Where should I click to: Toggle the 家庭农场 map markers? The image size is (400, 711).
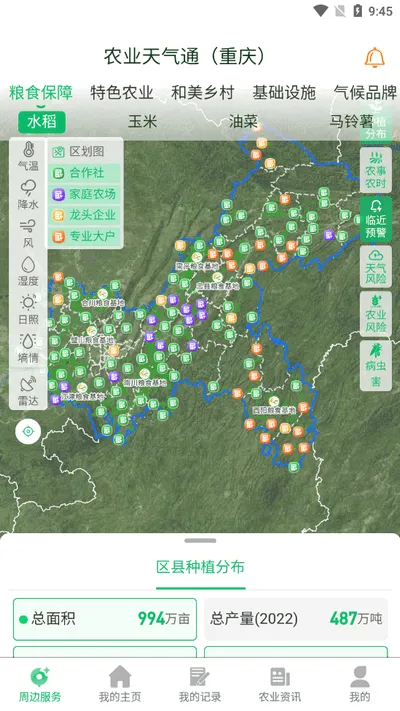tap(85, 194)
